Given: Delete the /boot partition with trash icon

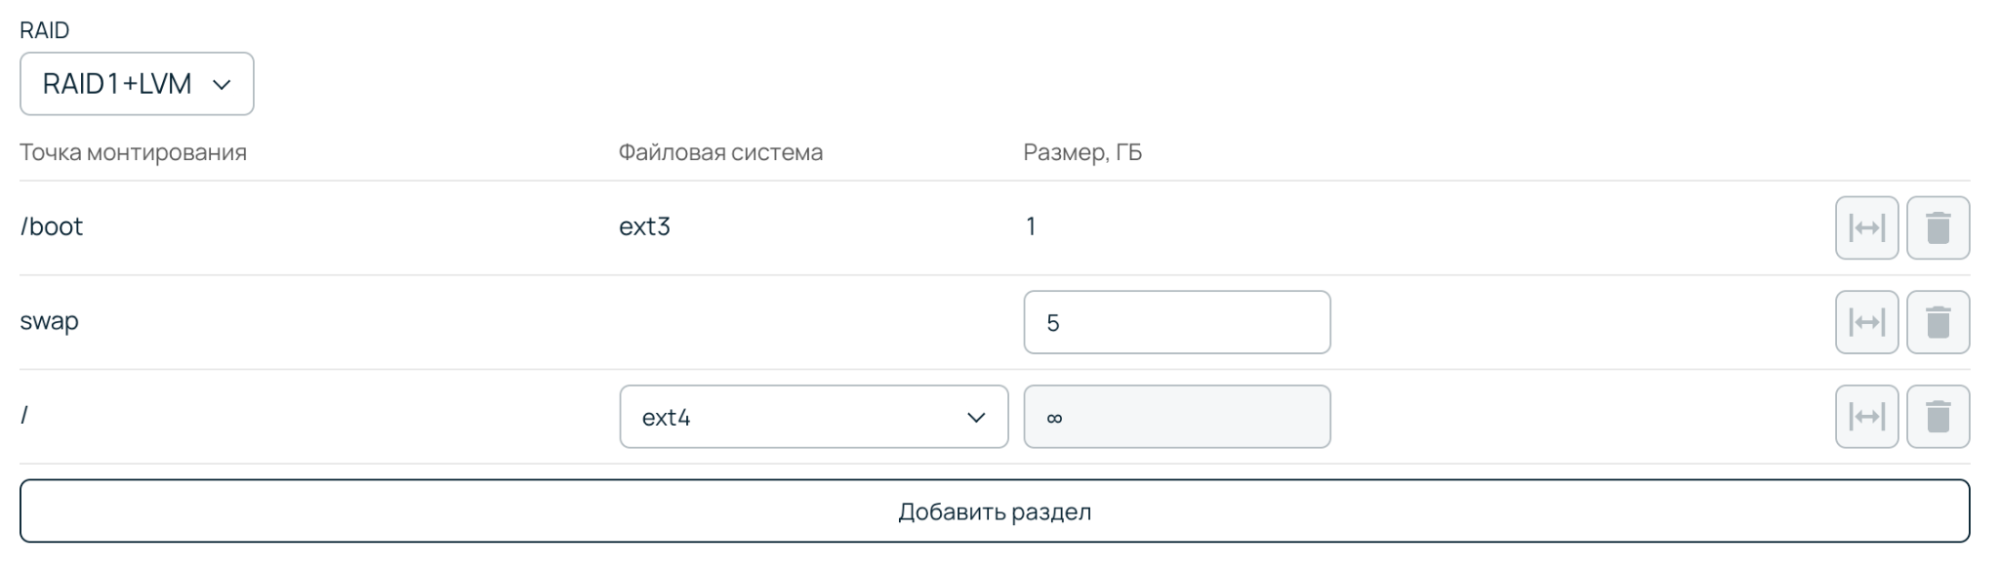Looking at the screenshot, I should coord(1937,228).
